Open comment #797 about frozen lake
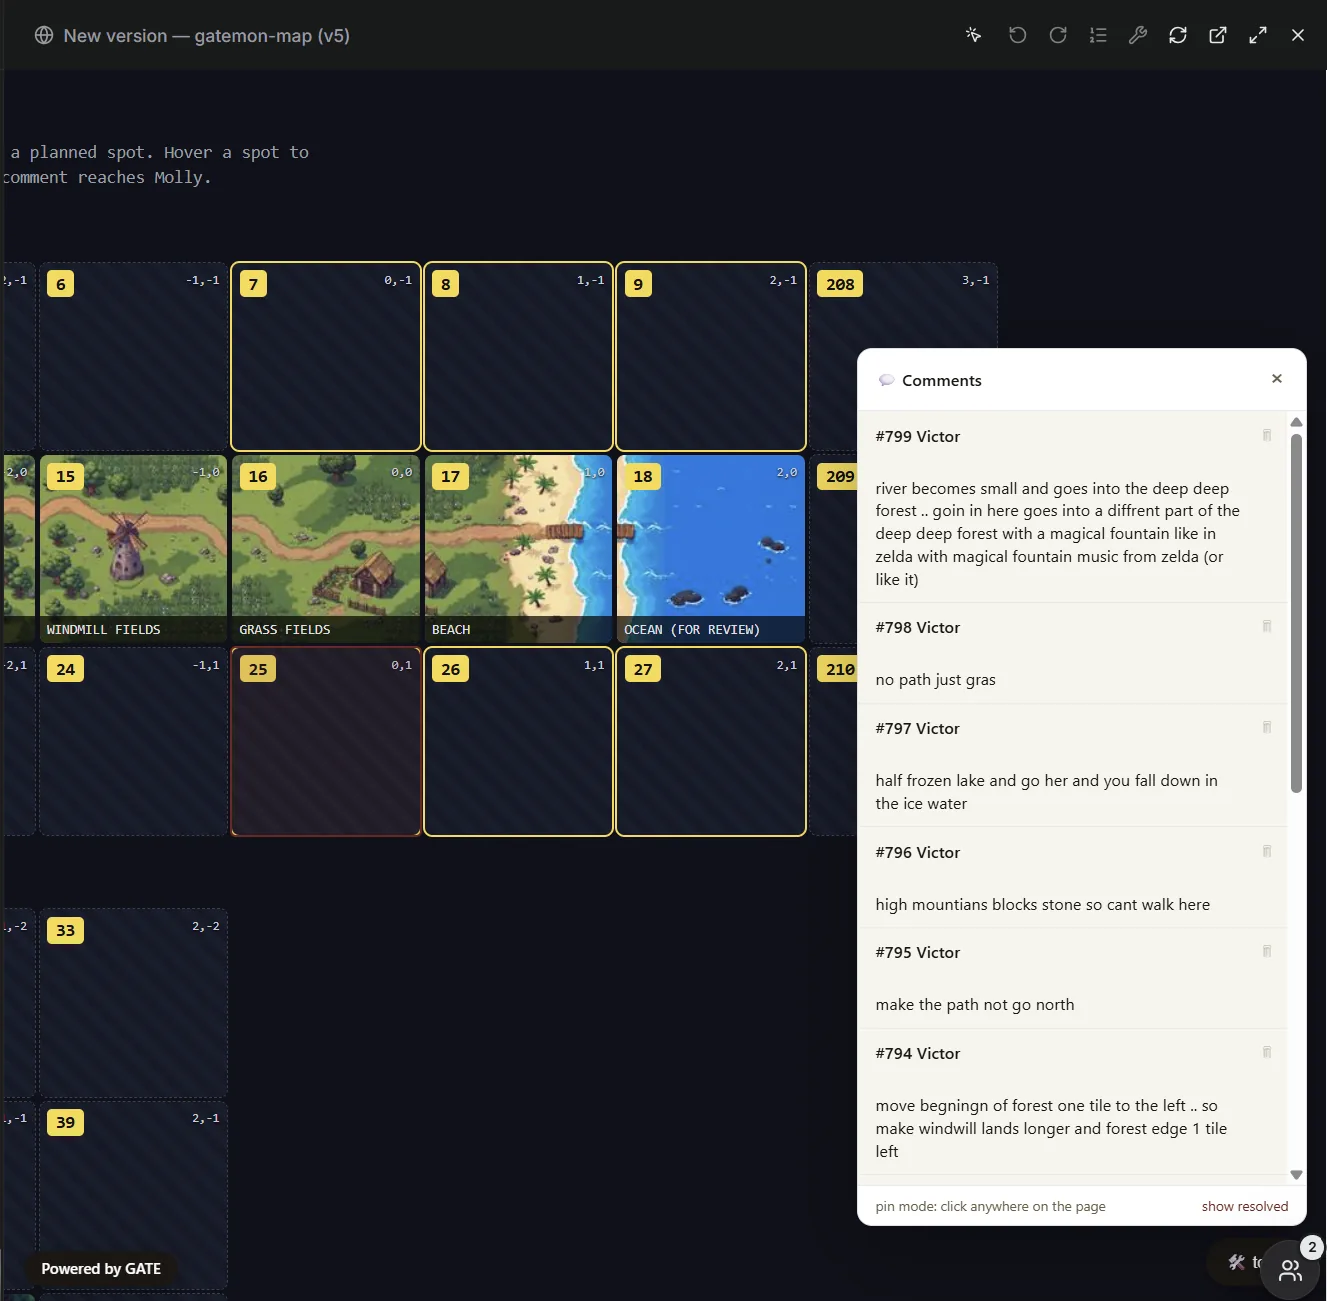 (x=1072, y=765)
